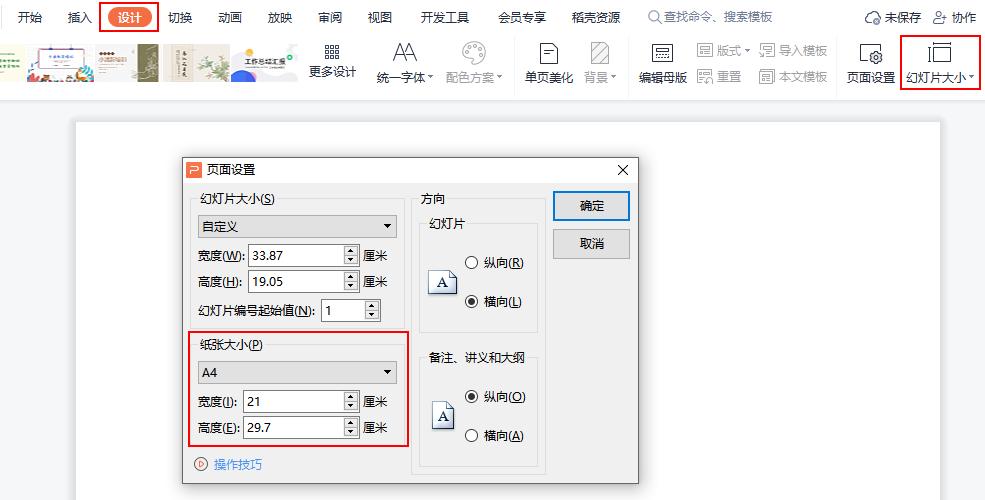The height and width of the screenshot is (500, 985).
Task: Open the 纸张大小 A4 dropdown
Action: (x=297, y=372)
